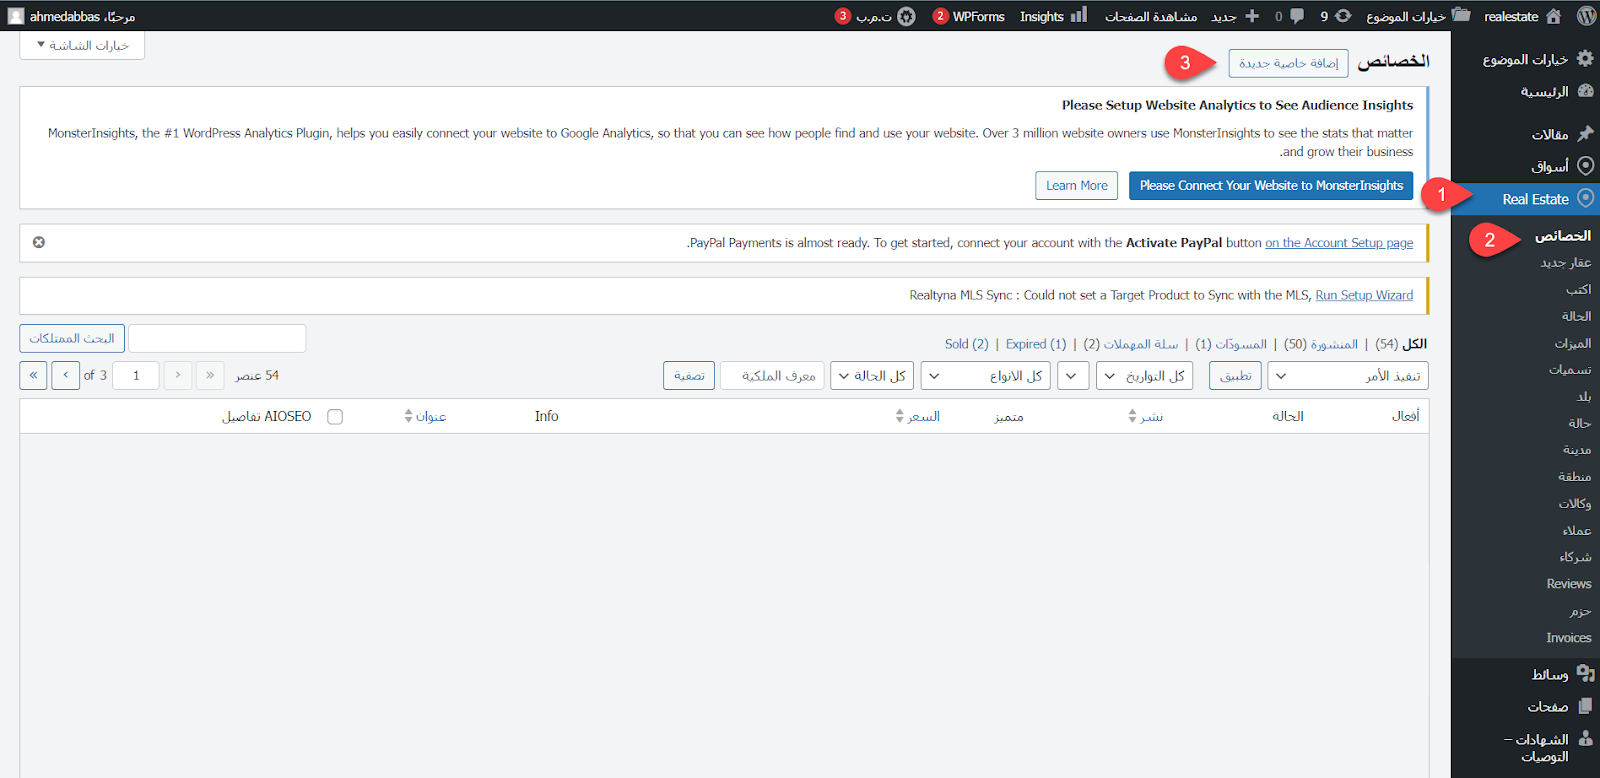The height and width of the screenshot is (778, 1600).
Task: Click the properties search input field
Action: click(x=217, y=339)
